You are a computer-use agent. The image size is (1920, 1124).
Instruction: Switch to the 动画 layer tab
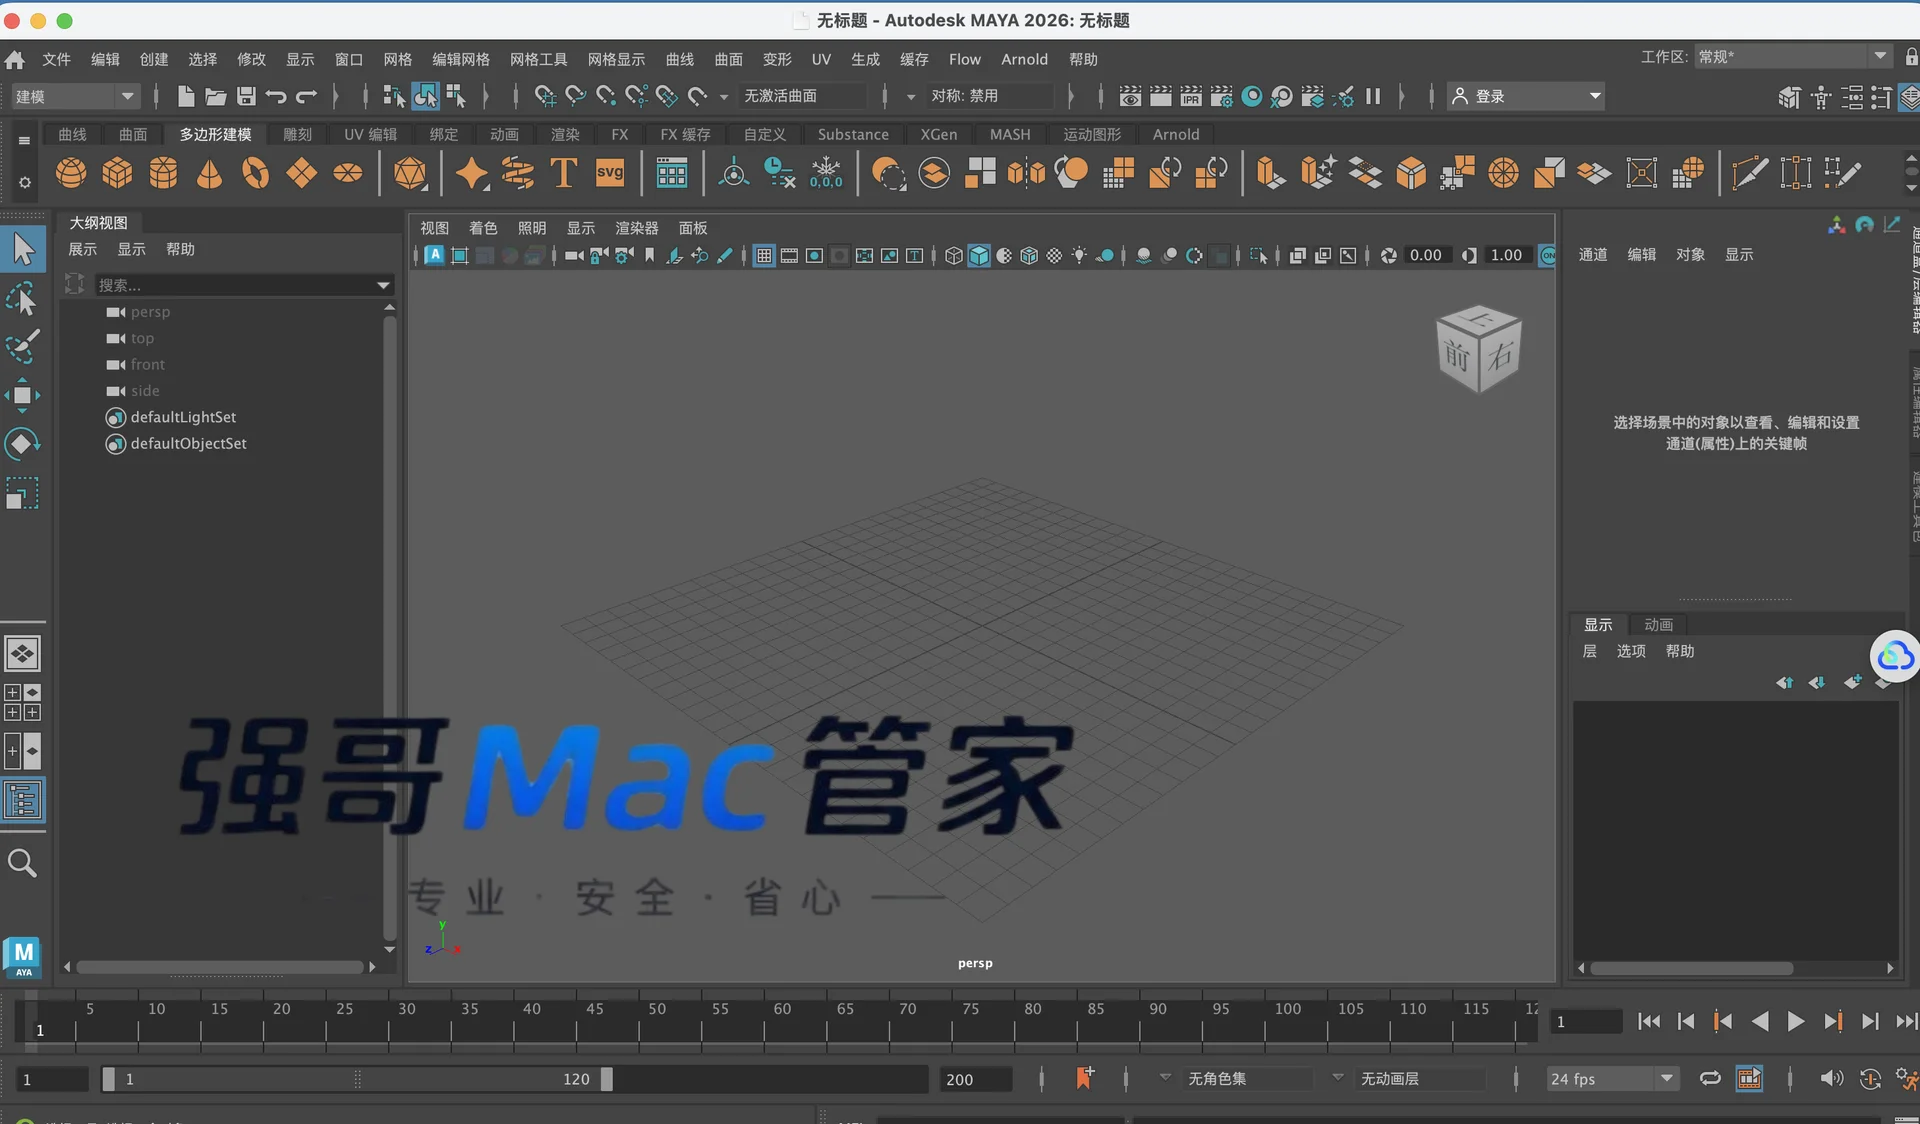point(1659,624)
